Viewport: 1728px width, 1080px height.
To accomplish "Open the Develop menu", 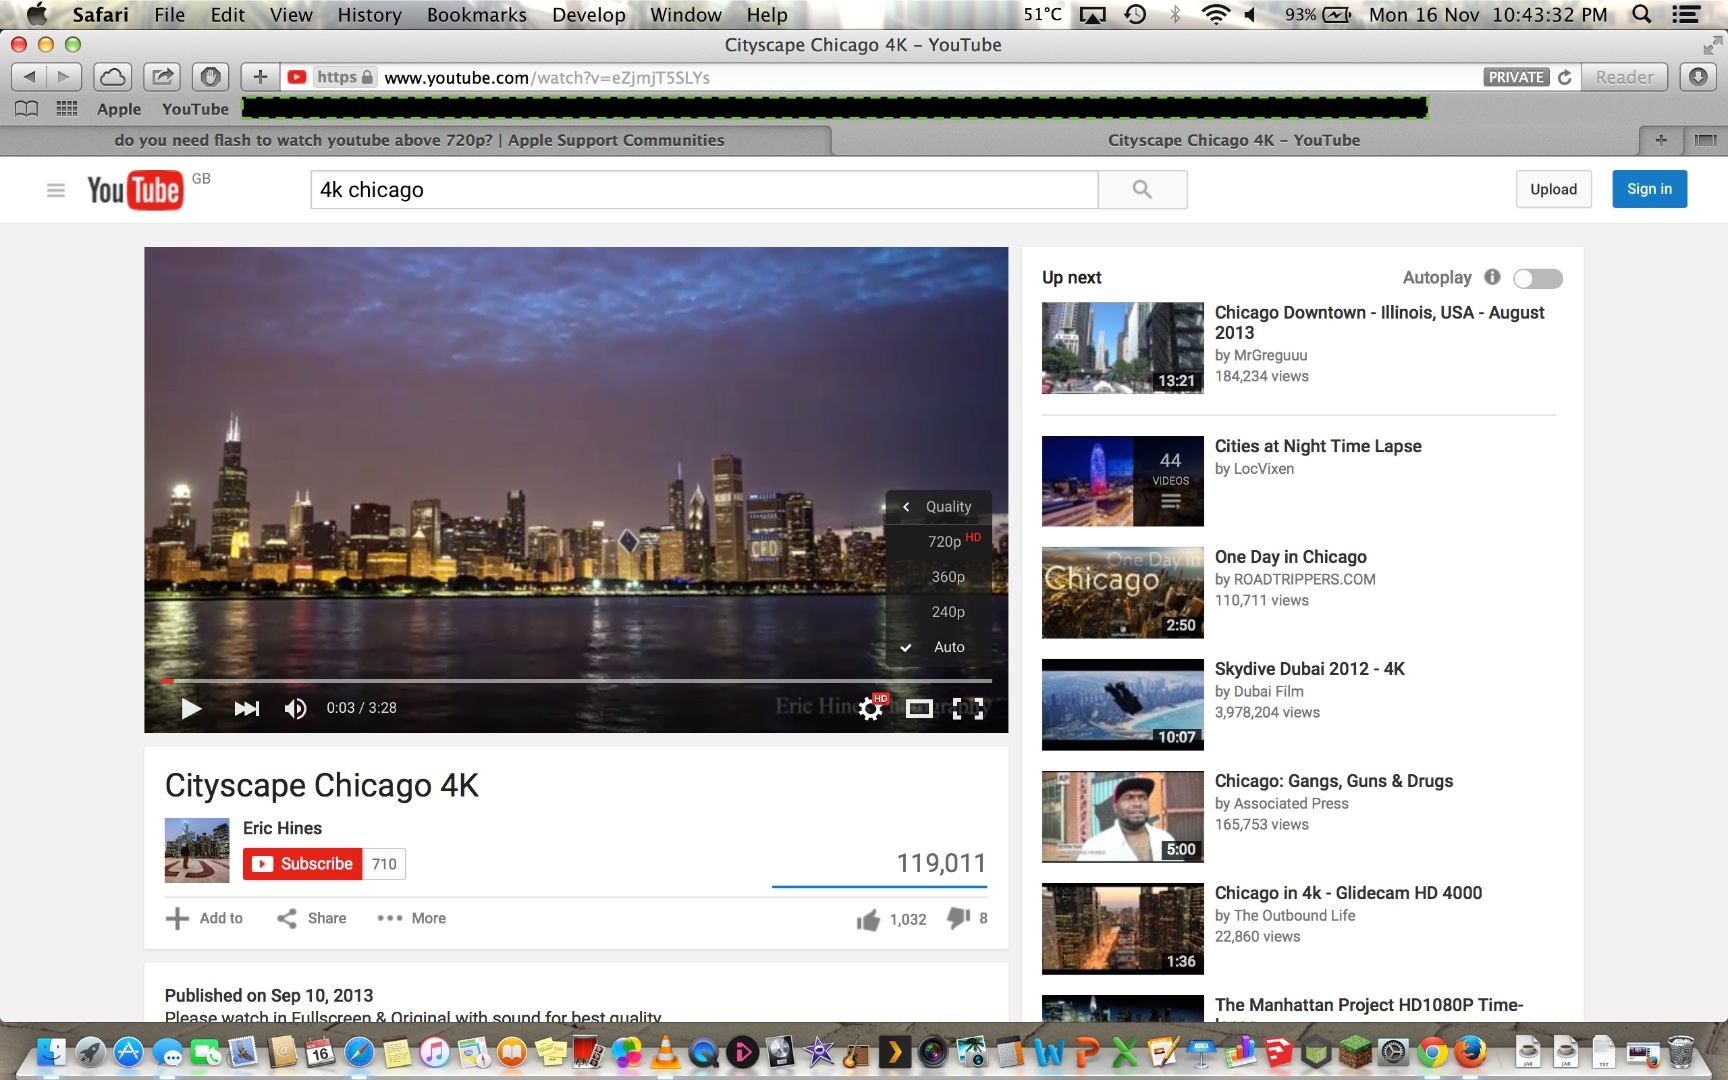I will pos(589,14).
